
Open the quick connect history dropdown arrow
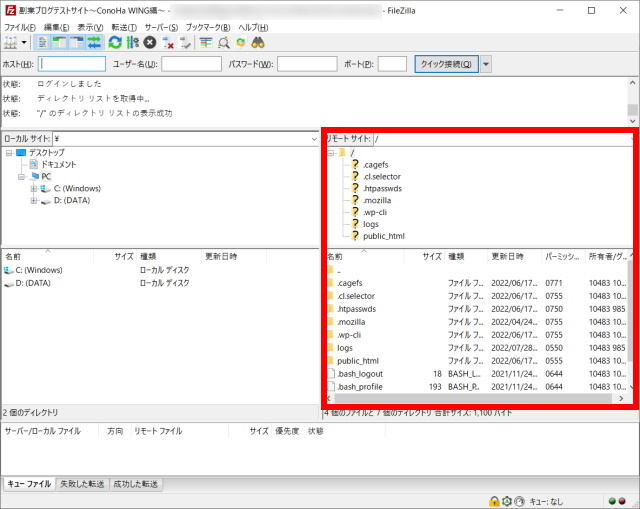point(486,64)
